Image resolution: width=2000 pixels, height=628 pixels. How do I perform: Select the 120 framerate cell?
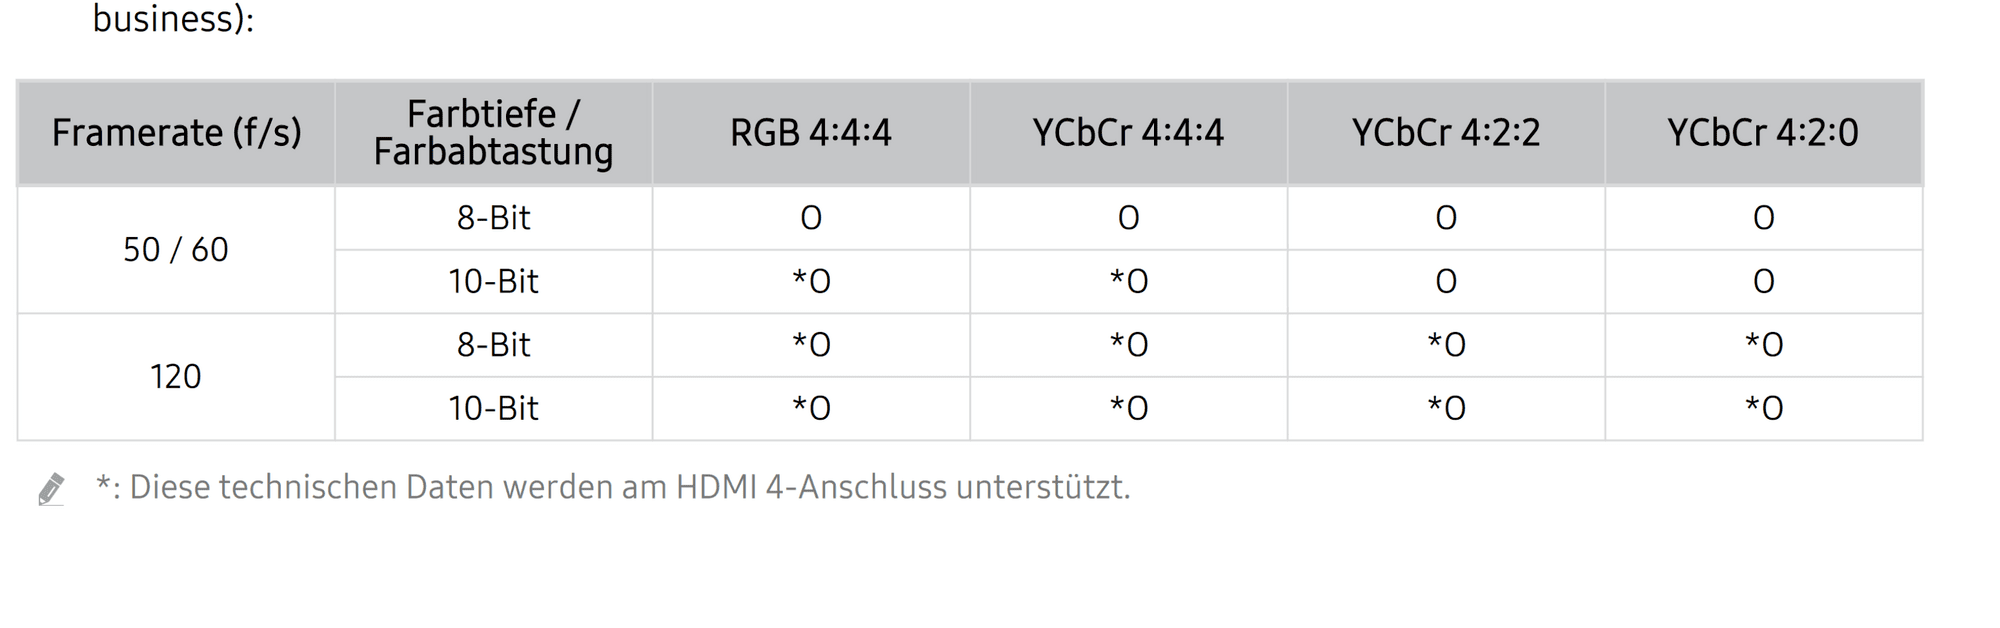pyautogui.click(x=176, y=377)
